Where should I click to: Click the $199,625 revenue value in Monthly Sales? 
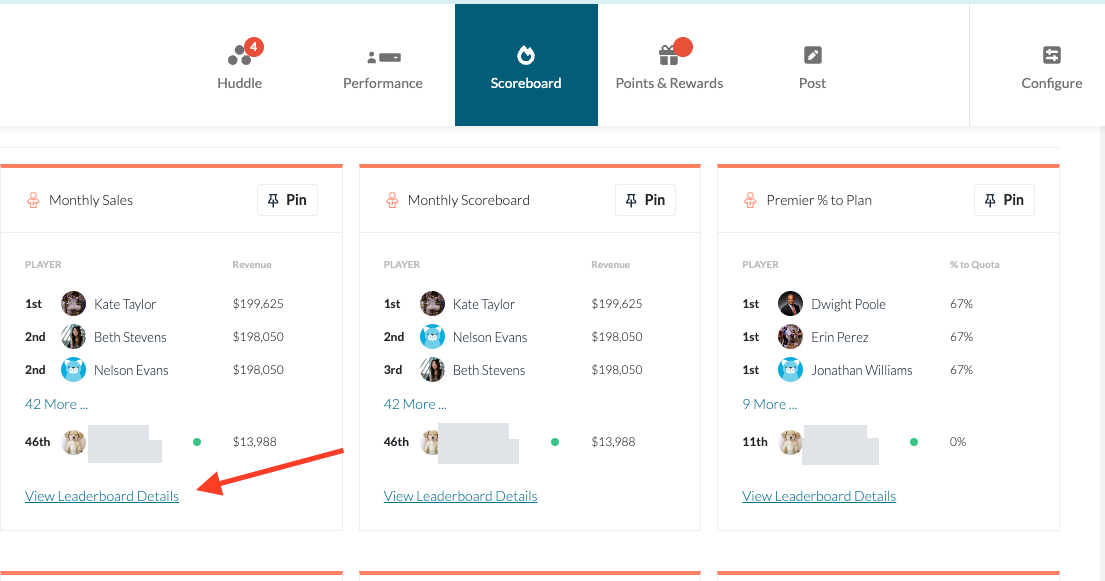258,304
